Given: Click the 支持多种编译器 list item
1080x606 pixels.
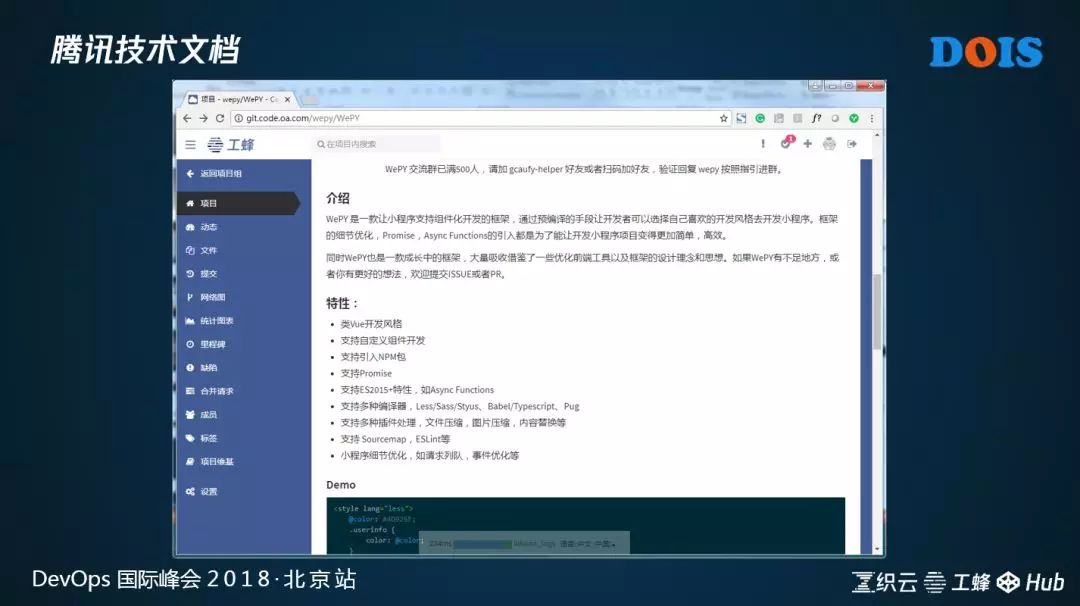Looking at the screenshot, I should coord(460,406).
